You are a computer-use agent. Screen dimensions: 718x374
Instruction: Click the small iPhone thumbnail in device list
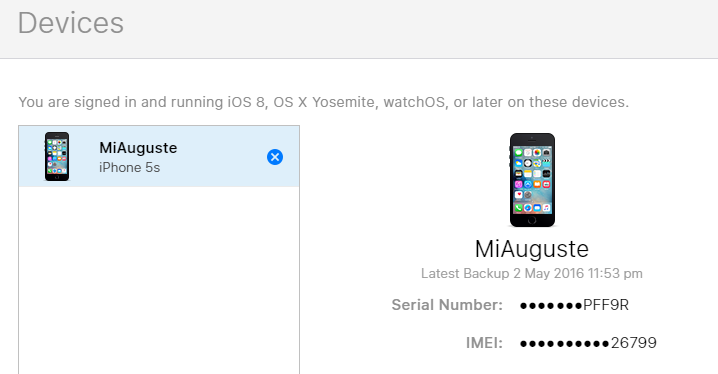point(57,157)
